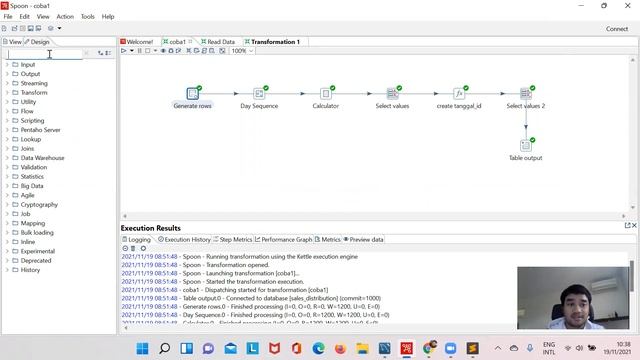Click the Open file toolbar icon
The image size is (640, 360).
click(15, 28)
